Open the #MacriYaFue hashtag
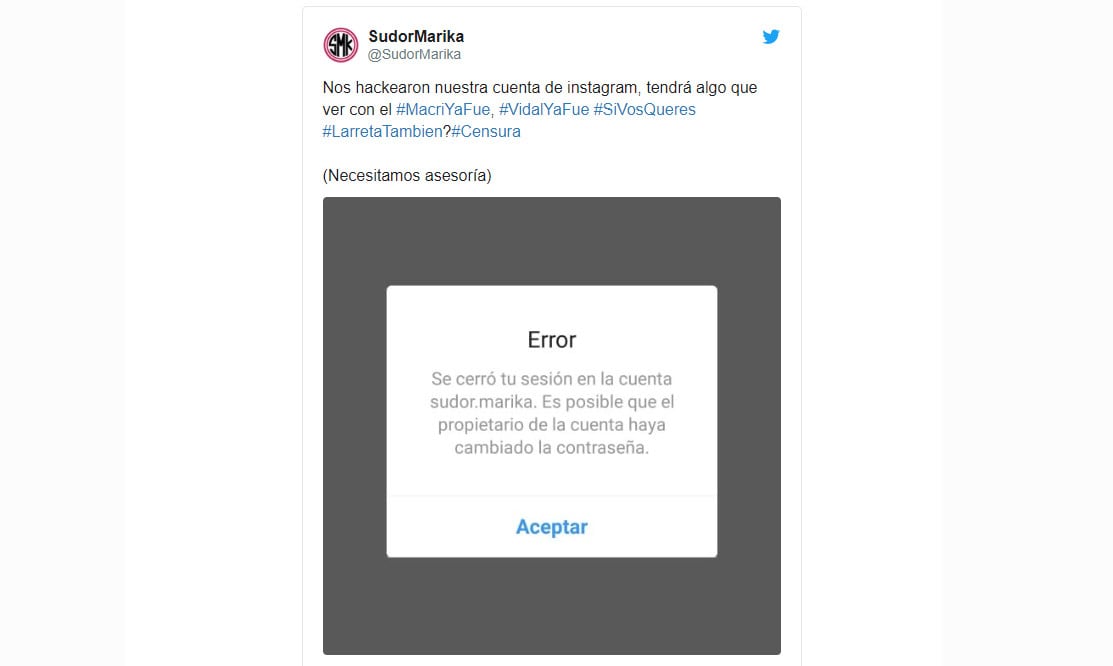1113x666 pixels. pos(443,109)
